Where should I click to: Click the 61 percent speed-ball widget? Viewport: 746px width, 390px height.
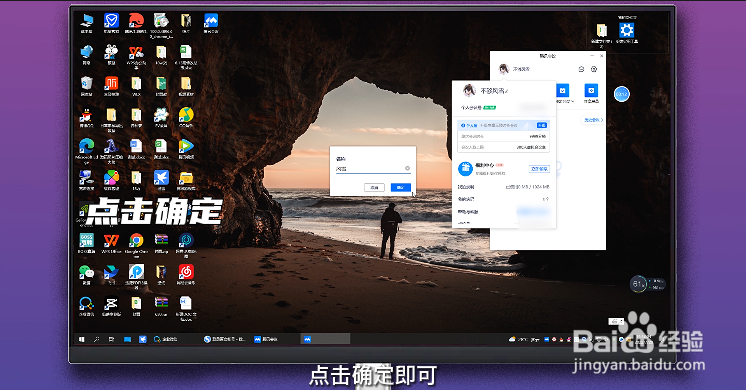(x=638, y=284)
